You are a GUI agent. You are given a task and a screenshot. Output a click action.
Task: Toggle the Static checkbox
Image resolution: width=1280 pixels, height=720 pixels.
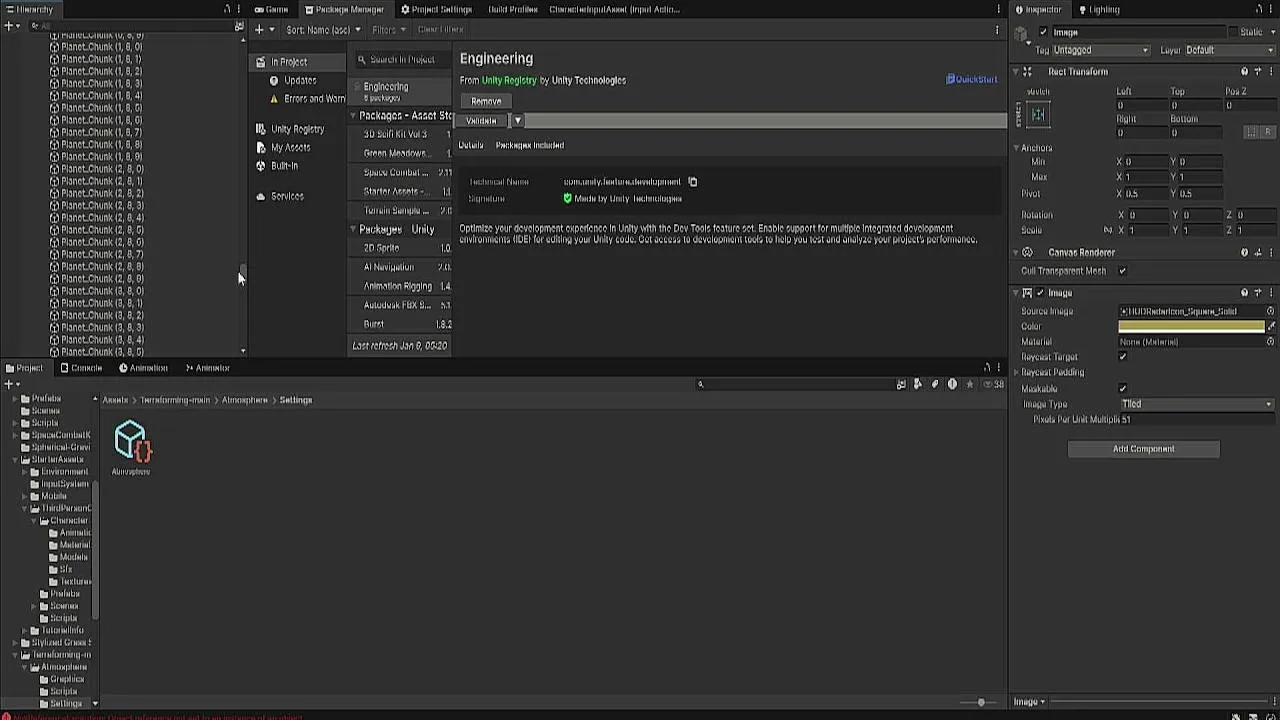click(1233, 32)
